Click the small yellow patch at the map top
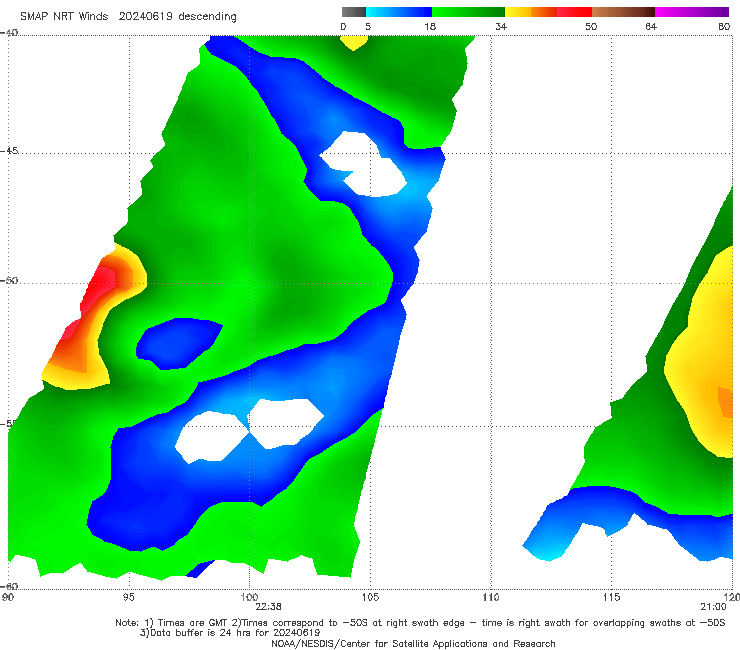Viewport: 740px width, 650px height. [353, 42]
